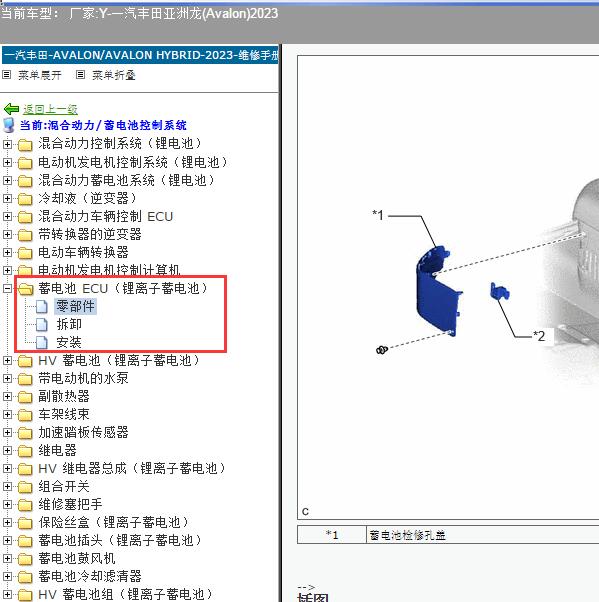Click the document icon of 零部件
The height and width of the screenshot is (602, 599).
(41, 306)
